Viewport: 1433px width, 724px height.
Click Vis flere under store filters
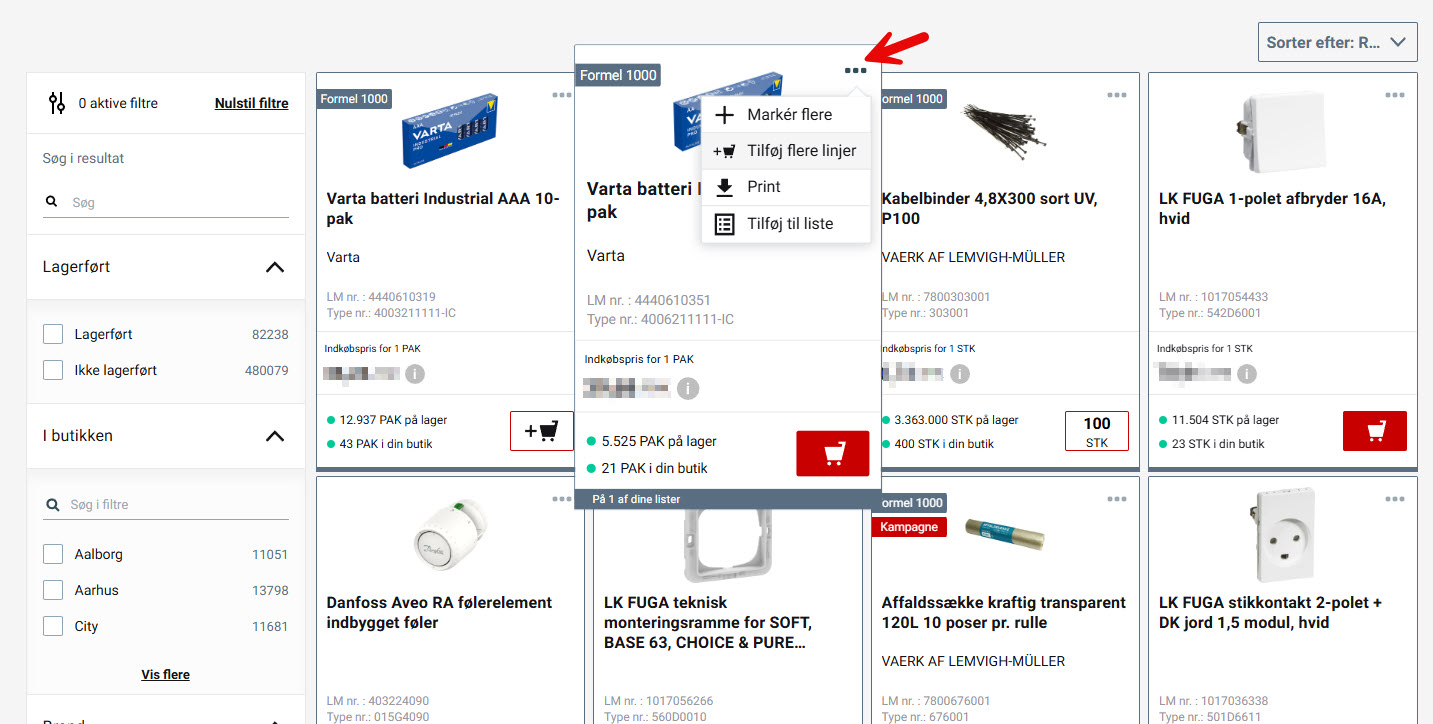[165, 674]
